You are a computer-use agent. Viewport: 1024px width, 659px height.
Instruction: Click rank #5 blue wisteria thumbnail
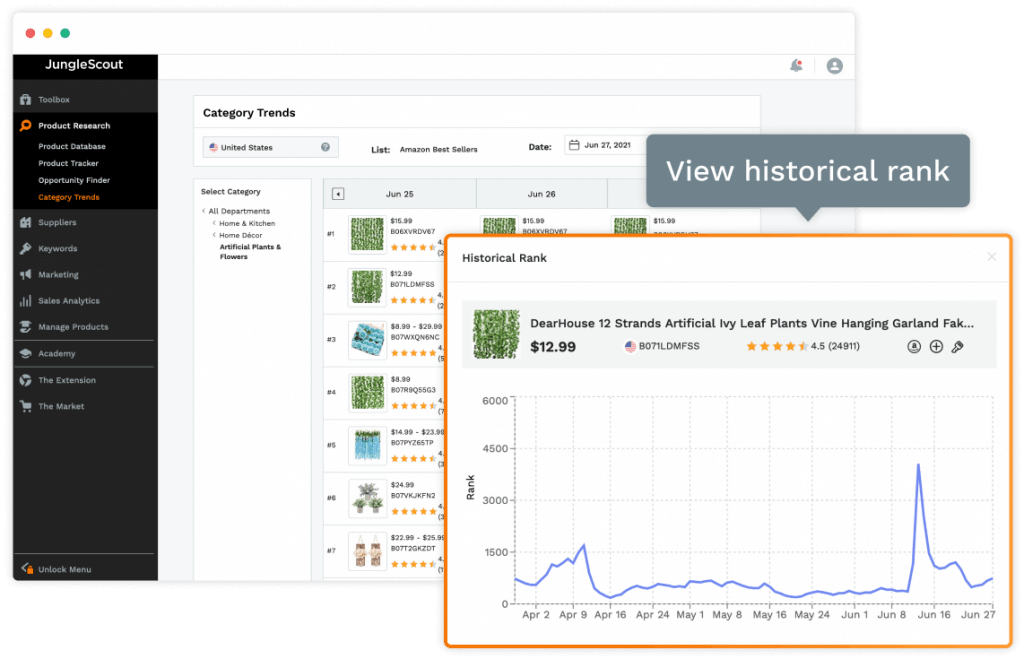(367, 445)
